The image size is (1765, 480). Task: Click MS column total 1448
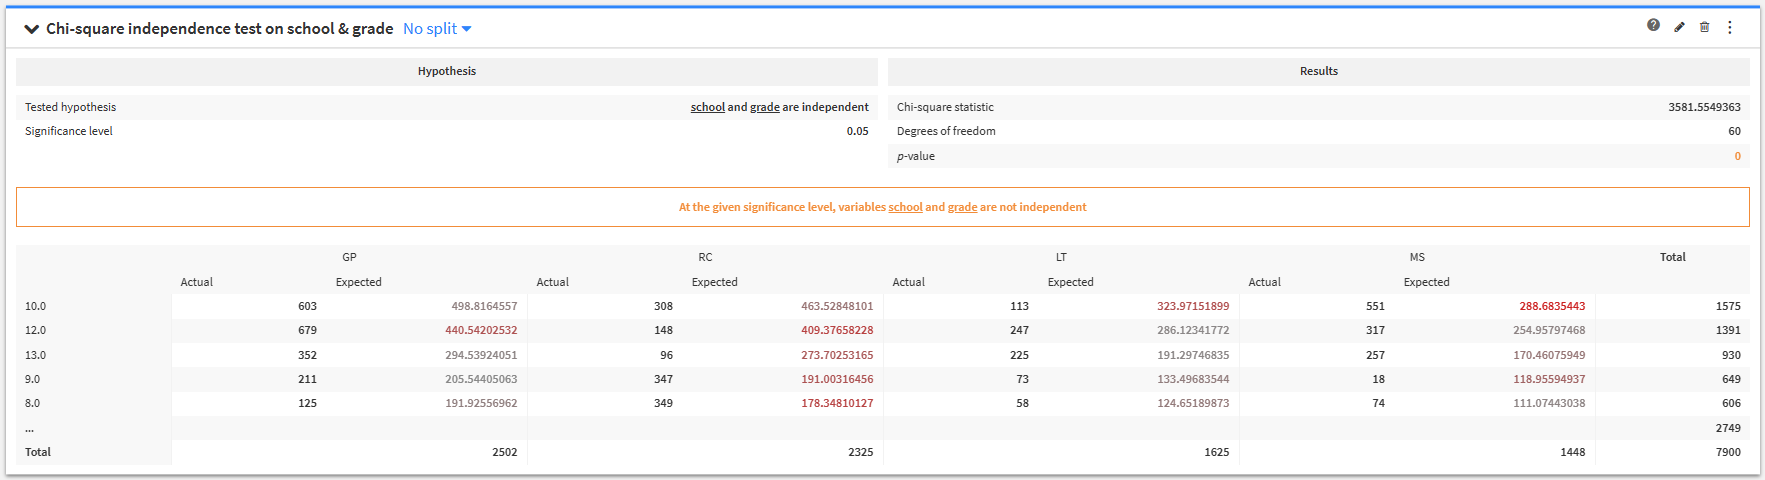[x=1573, y=452]
